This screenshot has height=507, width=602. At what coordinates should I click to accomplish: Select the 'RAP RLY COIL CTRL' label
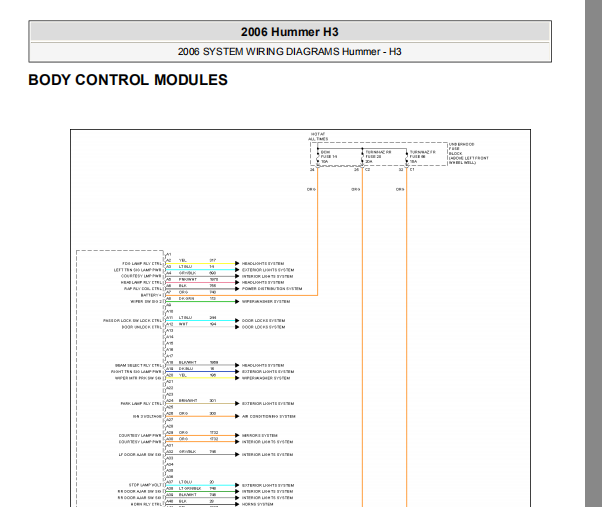[143, 289]
